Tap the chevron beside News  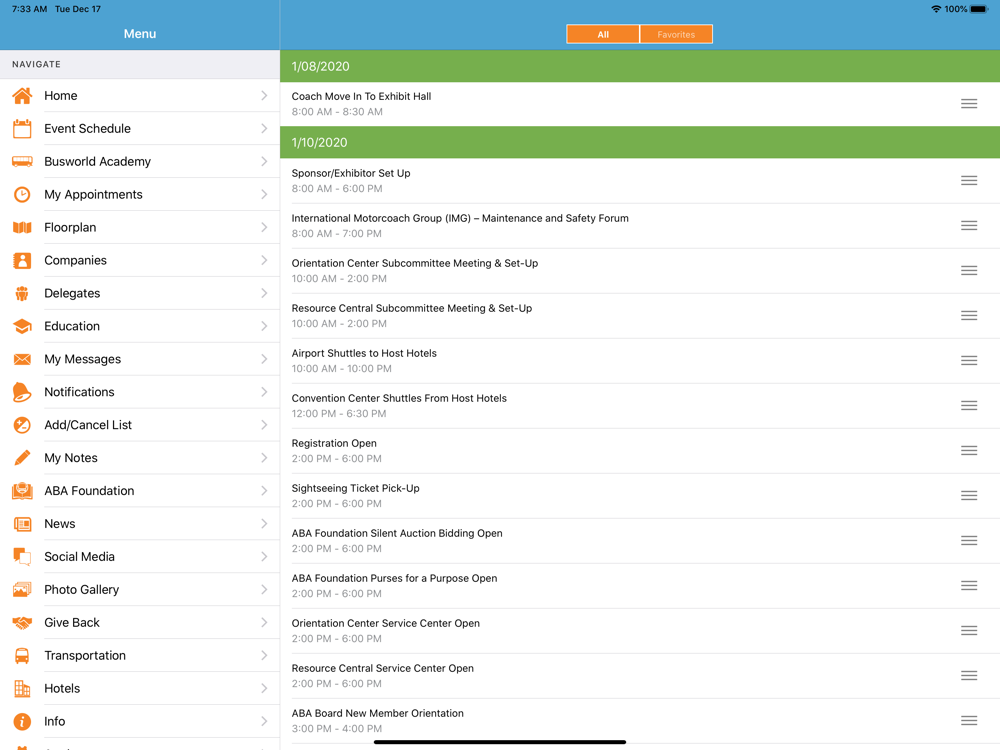[264, 524]
